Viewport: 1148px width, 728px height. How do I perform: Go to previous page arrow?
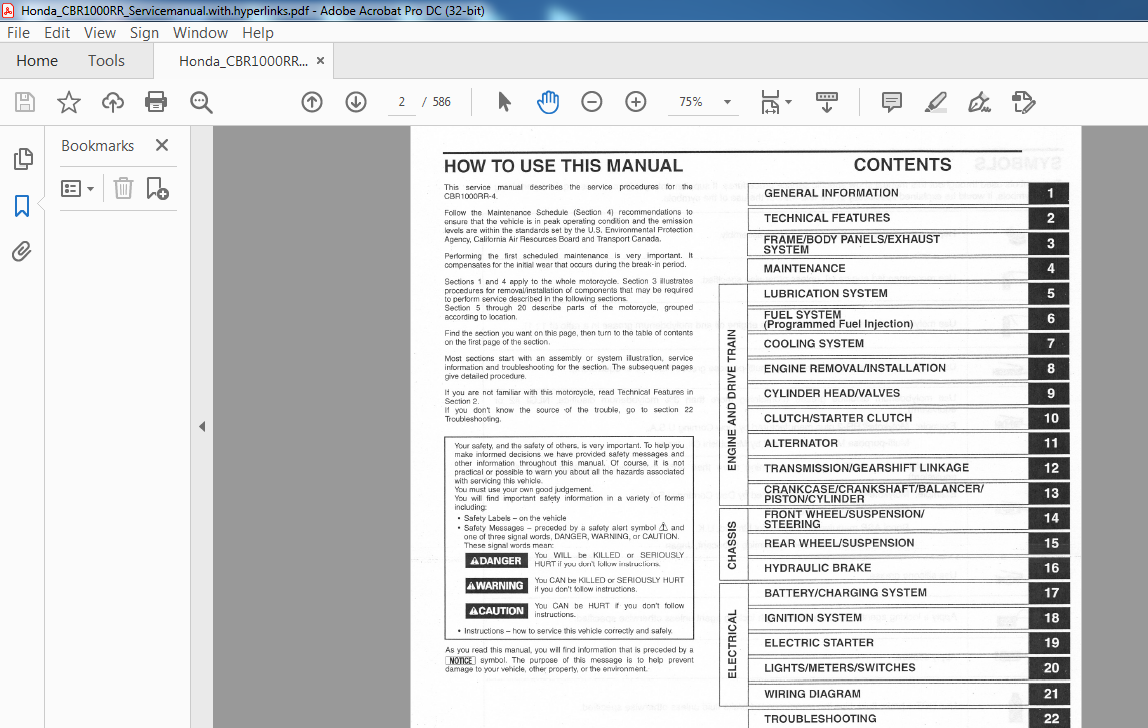click(x=312, y=102)
